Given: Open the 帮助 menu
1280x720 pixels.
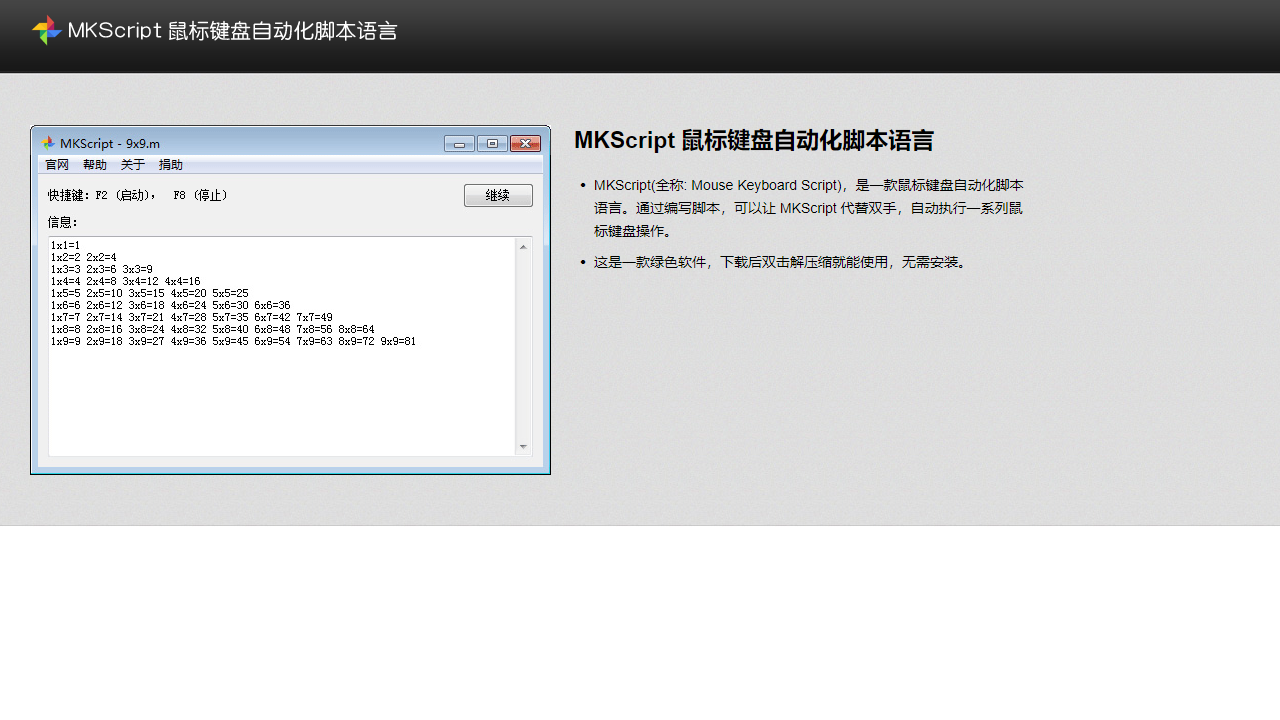Looking at the screenshot, I should tap(94, 164).
